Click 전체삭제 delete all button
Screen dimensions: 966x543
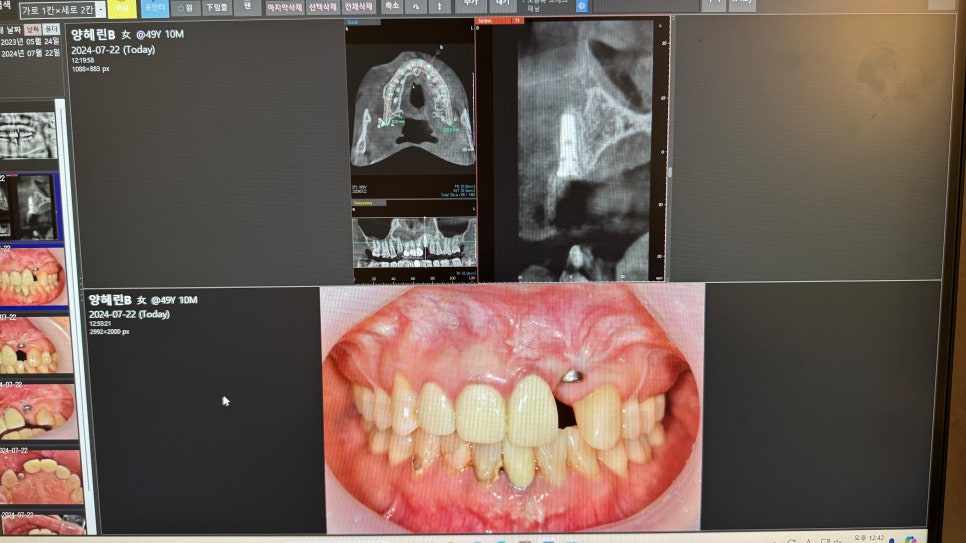358,7
